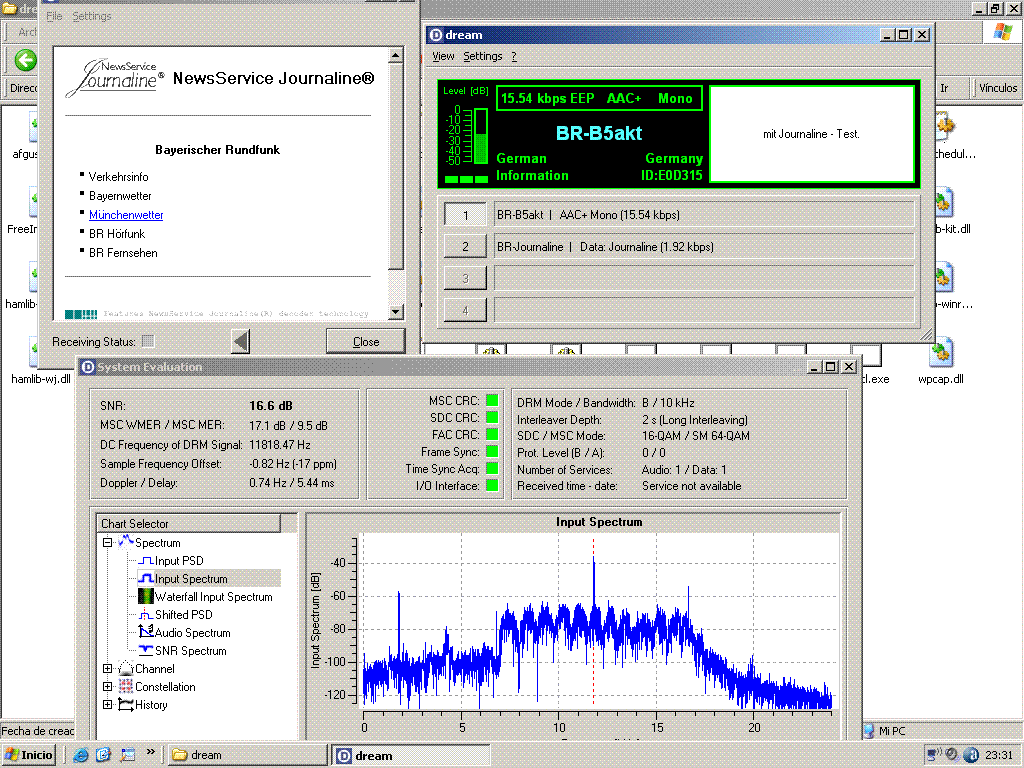Screen dimensions: 1024x768
Task: Click the NewsService Journaline logo
Action: [x=115, y=78]
